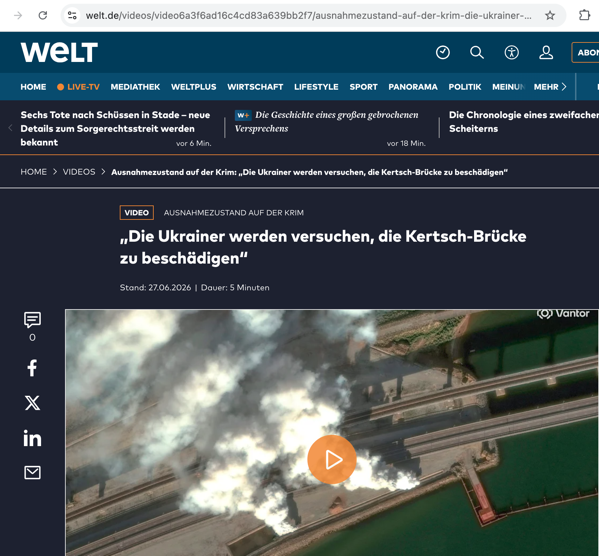Image resolution: width=599 pixels, height=556 pixels.
Task: Share article on Facebook
Action: [x=32, y=368]
